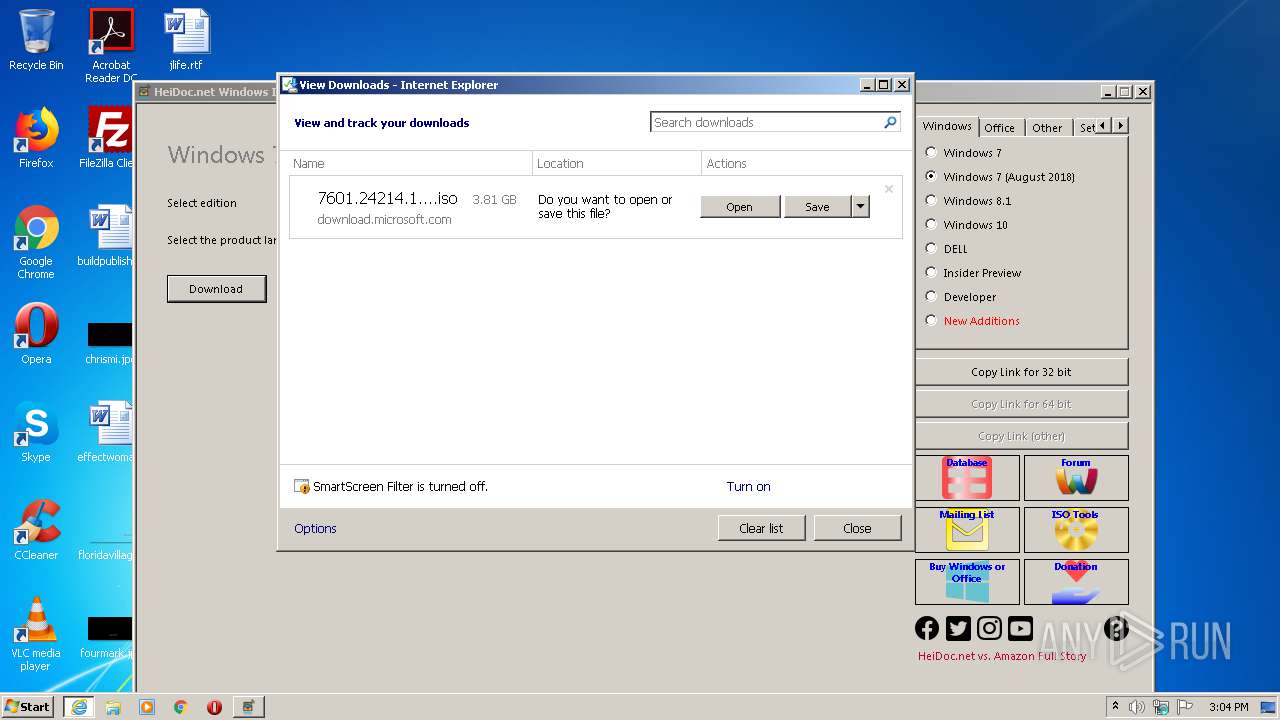Viewport: 1280px width, 720px height.
Task: Sort downloads by Name column
Action: [x=410, y=163]
